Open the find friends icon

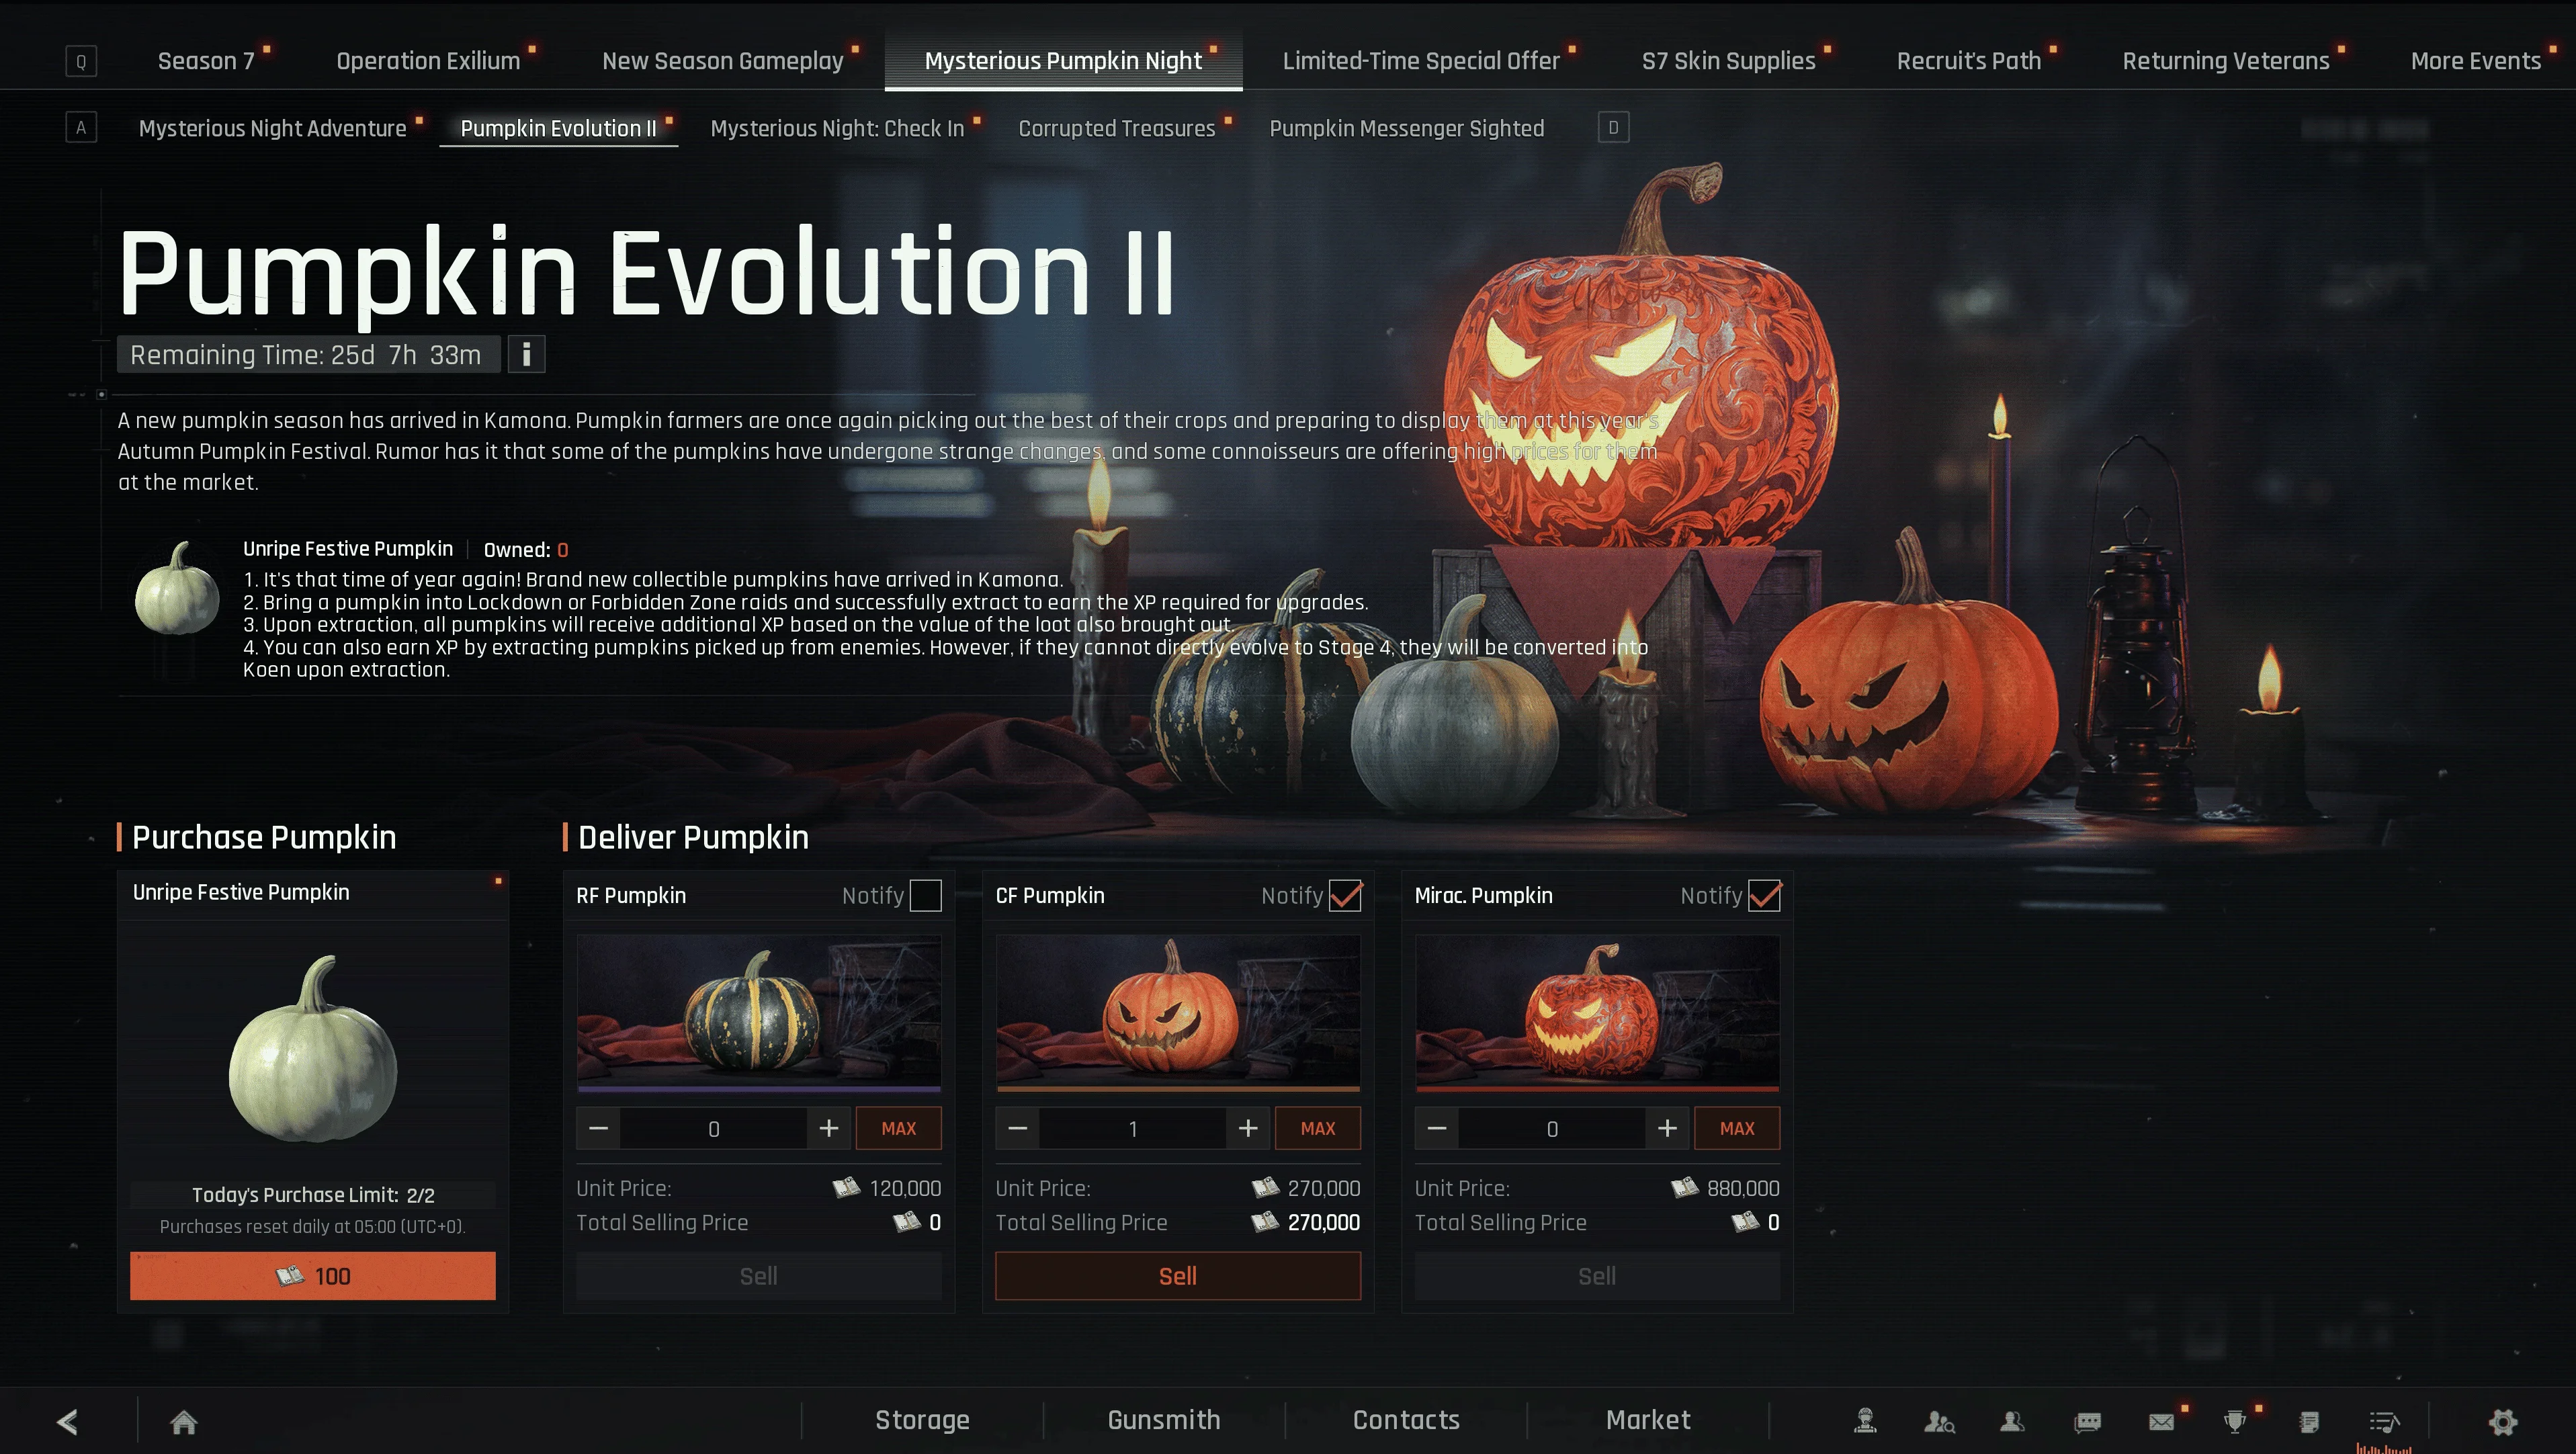(x=1939, y=1421)
